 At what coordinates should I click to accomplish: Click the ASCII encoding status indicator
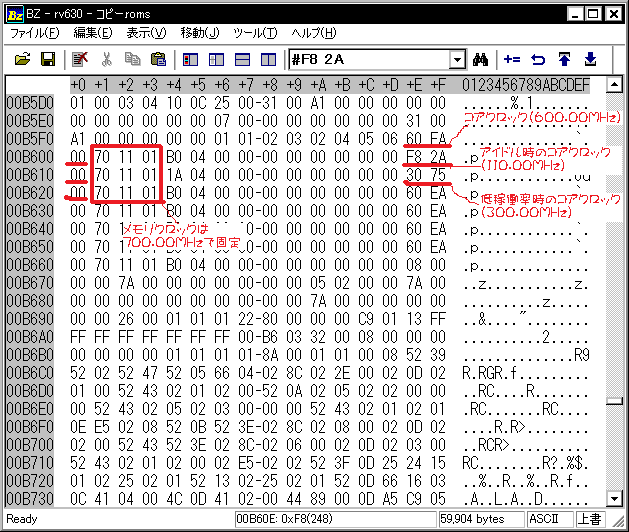click(549, 519)
